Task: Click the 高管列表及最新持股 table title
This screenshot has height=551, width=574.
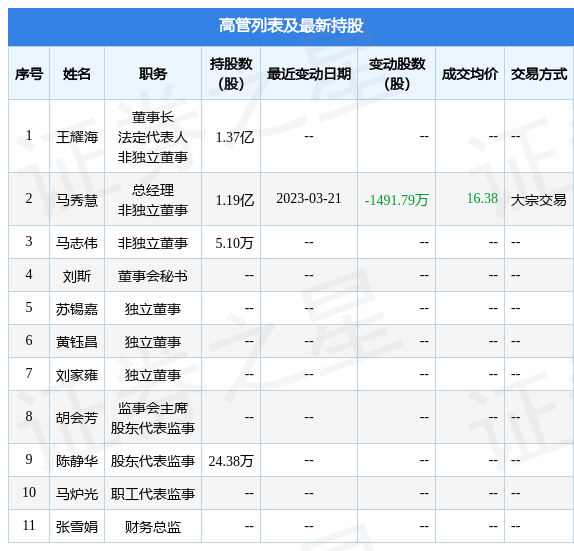Action: pos(291,26)
